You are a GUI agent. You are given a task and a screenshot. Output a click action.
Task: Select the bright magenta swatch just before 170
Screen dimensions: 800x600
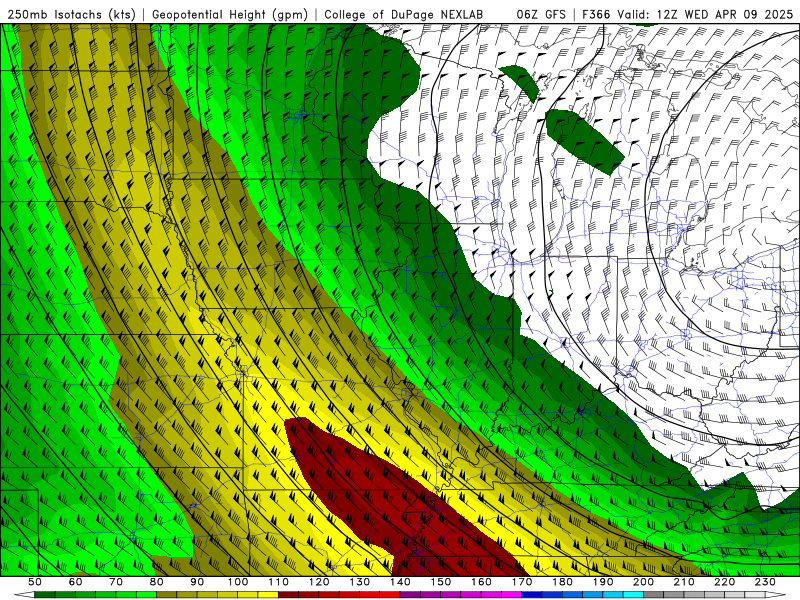[511, 594]
